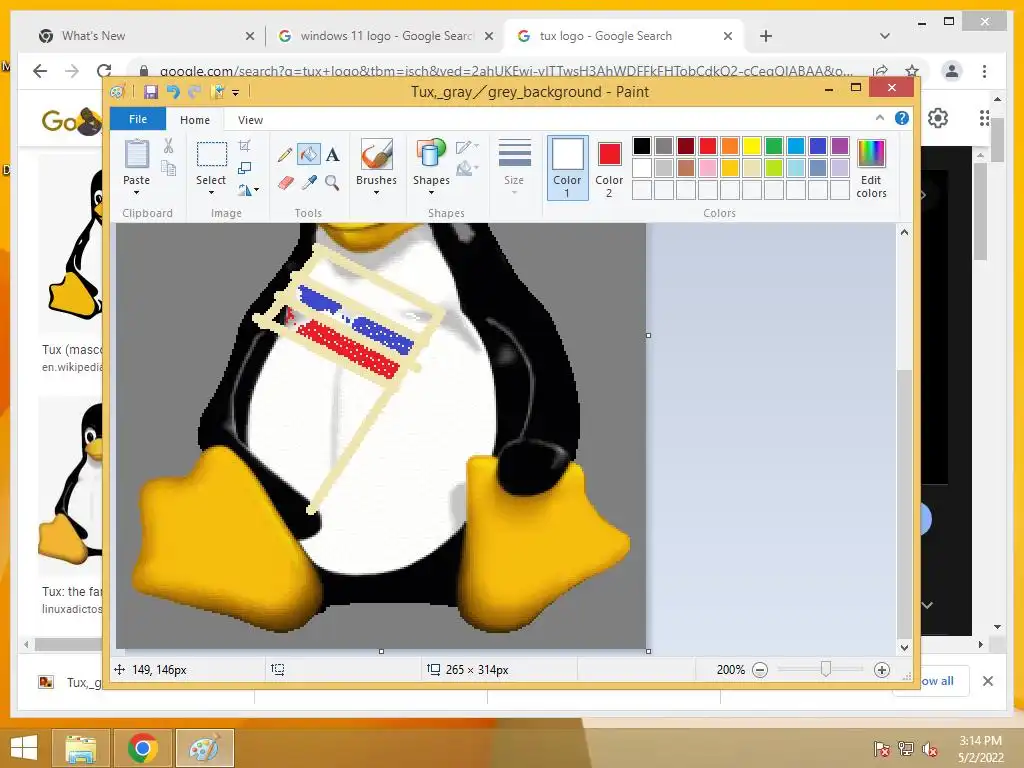Click the Brushes icon
This screenshot has height=768, width=1024.
point(376,154)
